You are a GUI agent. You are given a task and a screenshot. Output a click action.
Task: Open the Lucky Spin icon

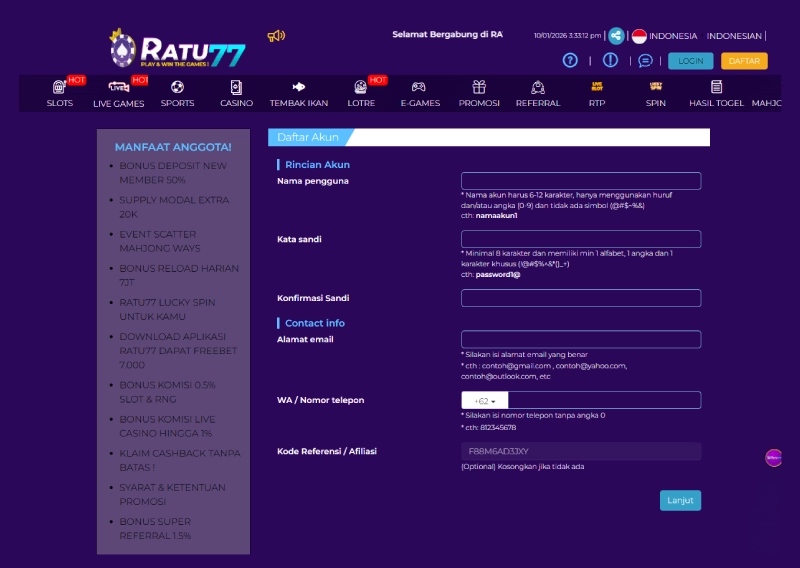656,86
